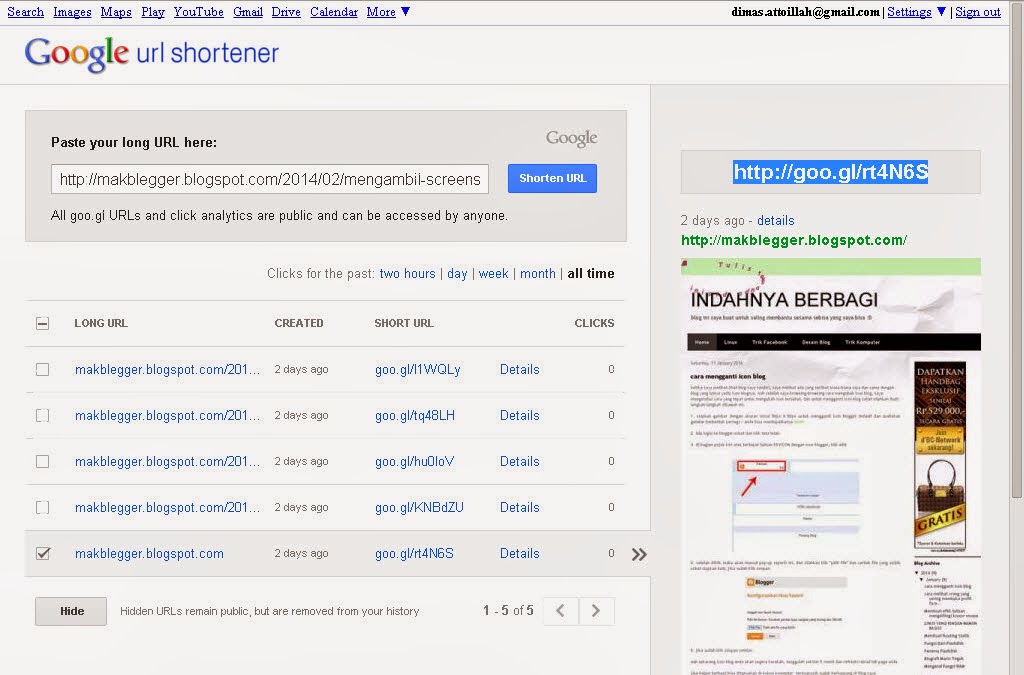Toggle select-all checkbox in table header

click(42, 323)
